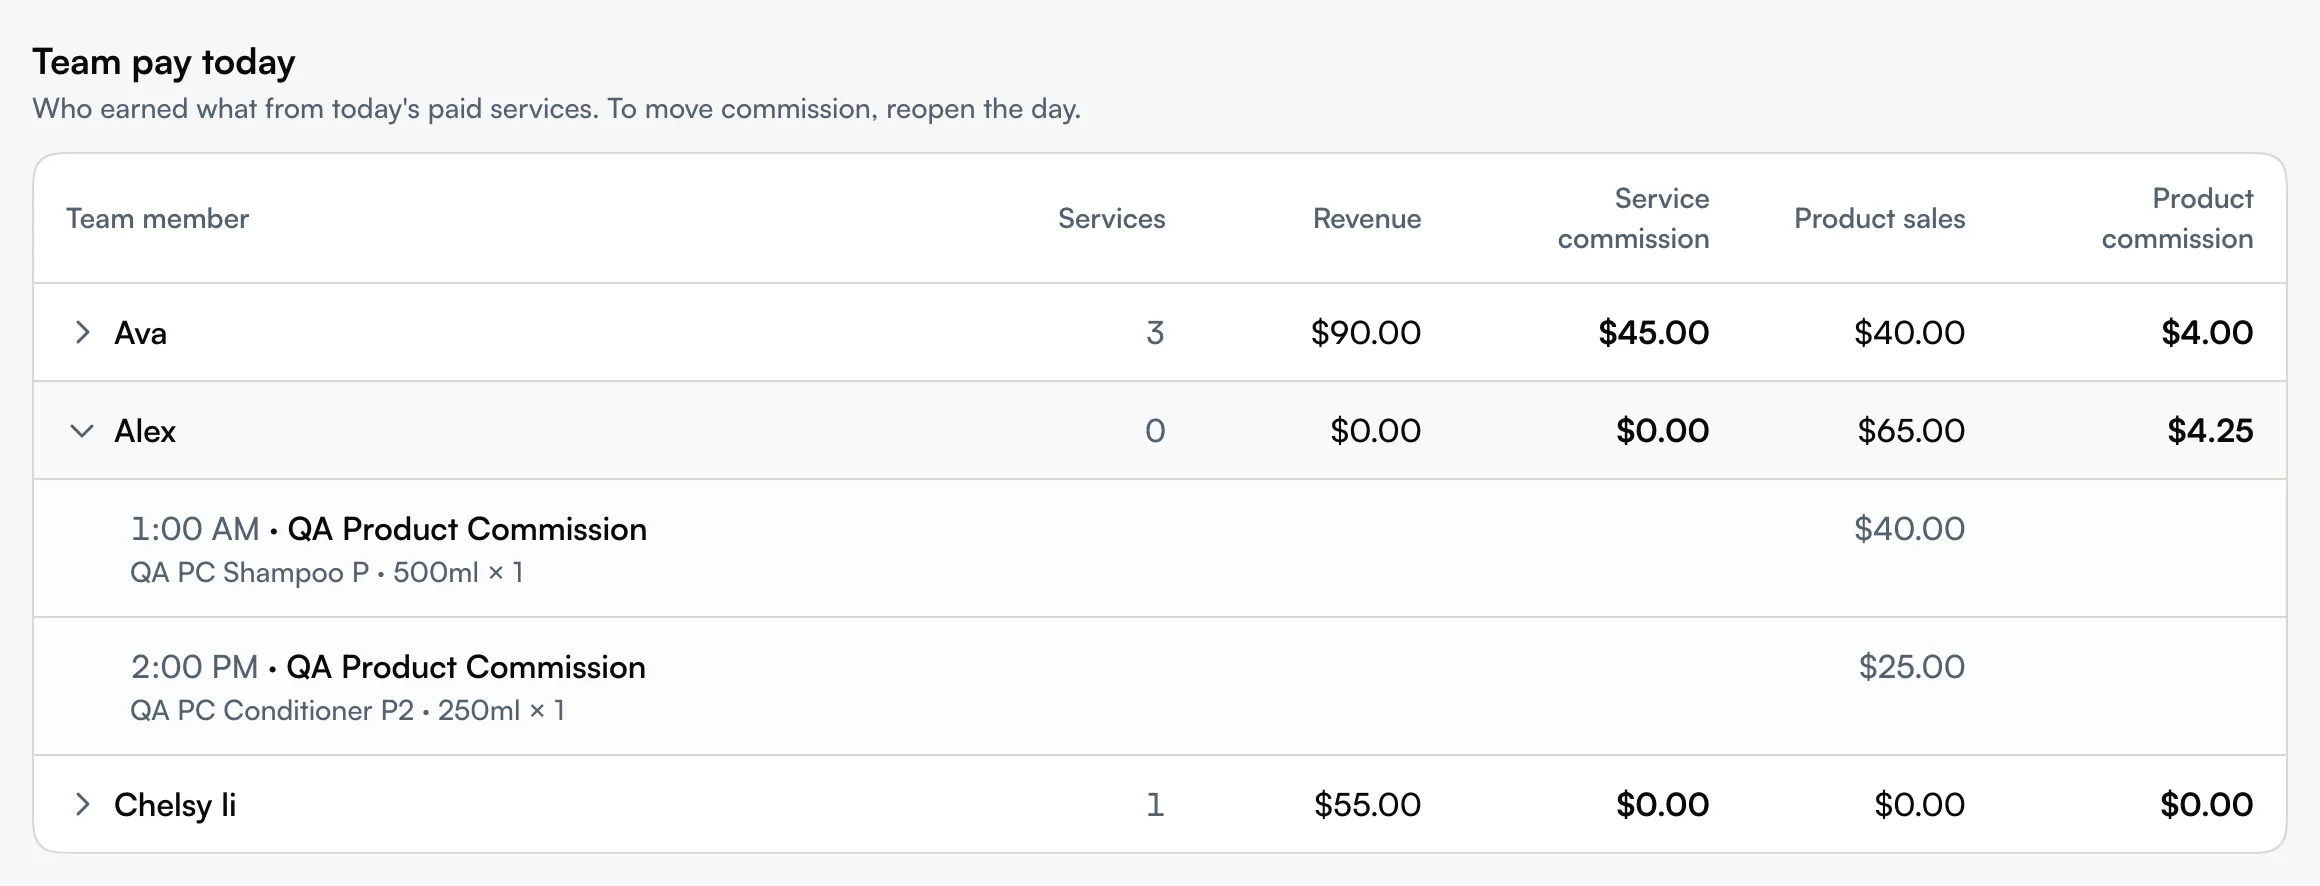Click Alex's product commission $4.25
This screenshot has height=886, width=2320.
click(2210, 431)
